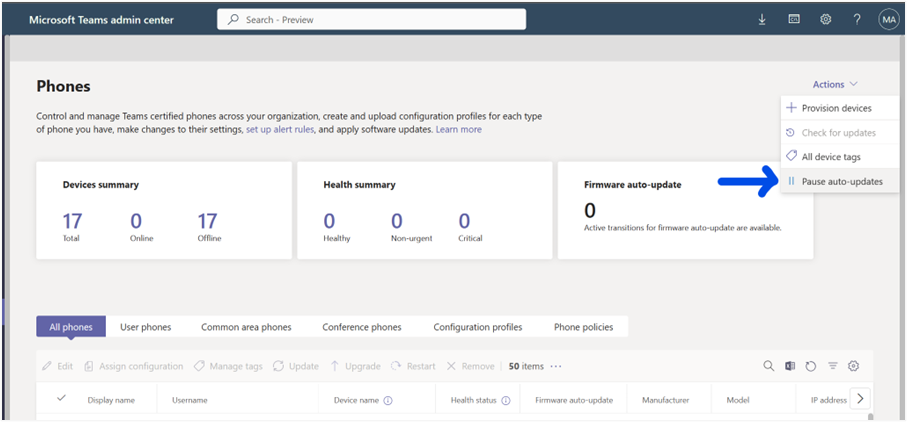
Task: Choose Provision devices from Actions menu
Action: point(836,108)
